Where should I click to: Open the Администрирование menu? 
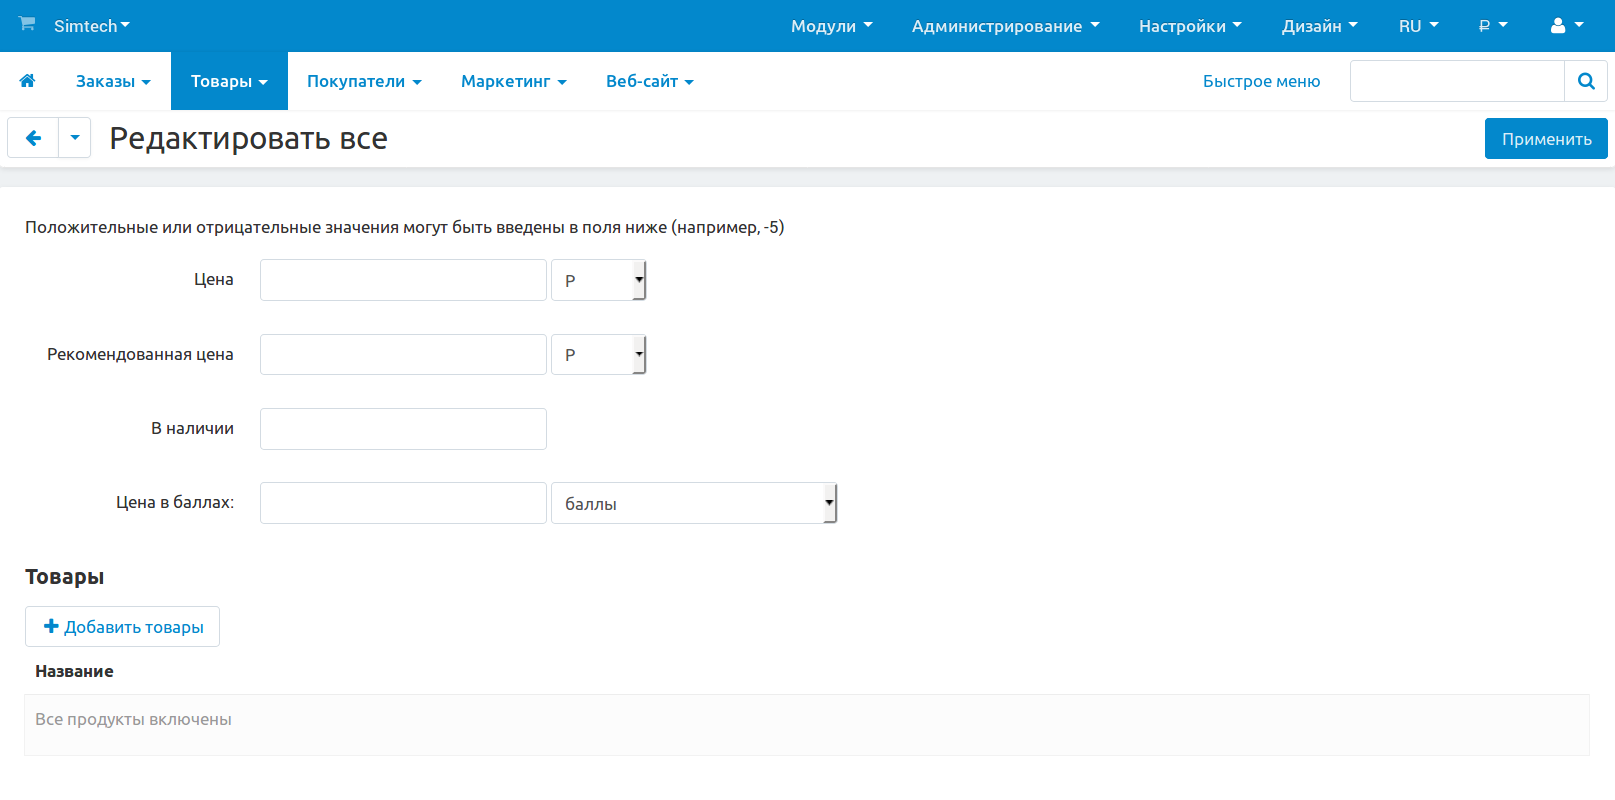click(x=1005, y=26)
